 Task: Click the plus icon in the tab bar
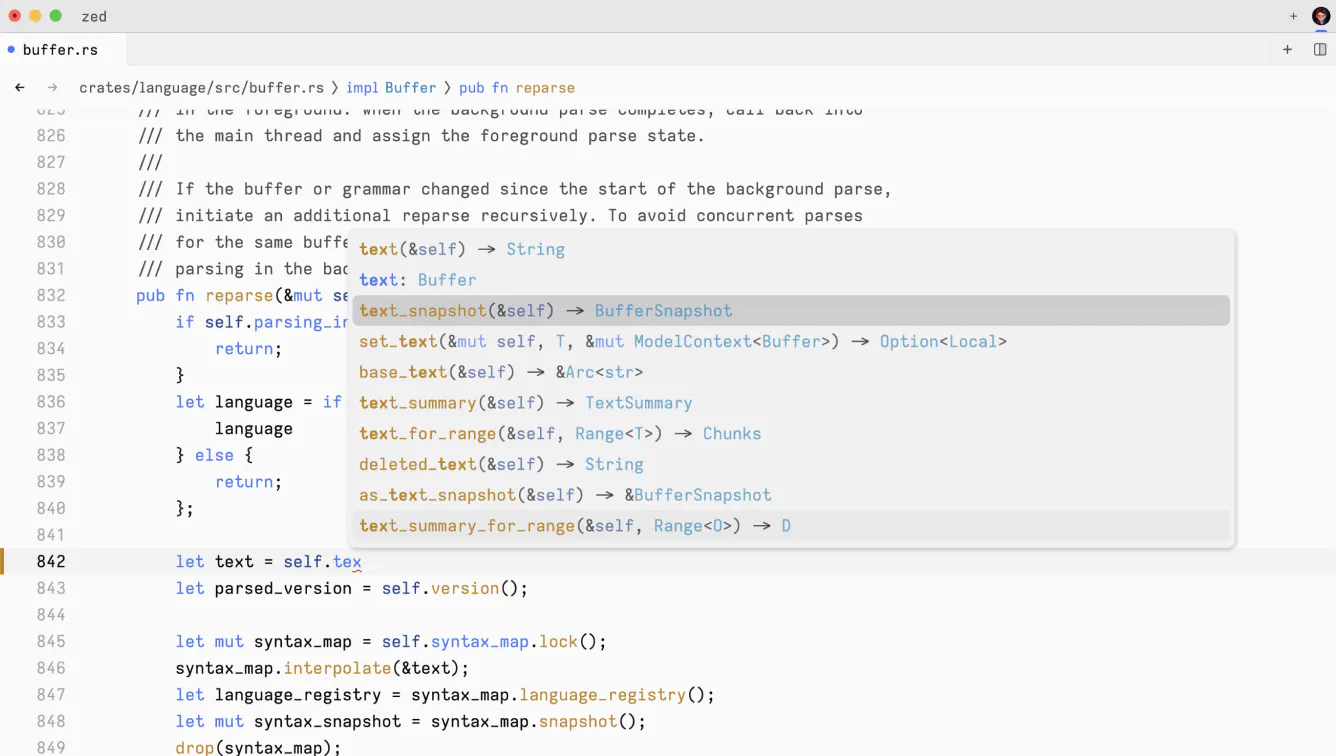[x=1287, y=49]
